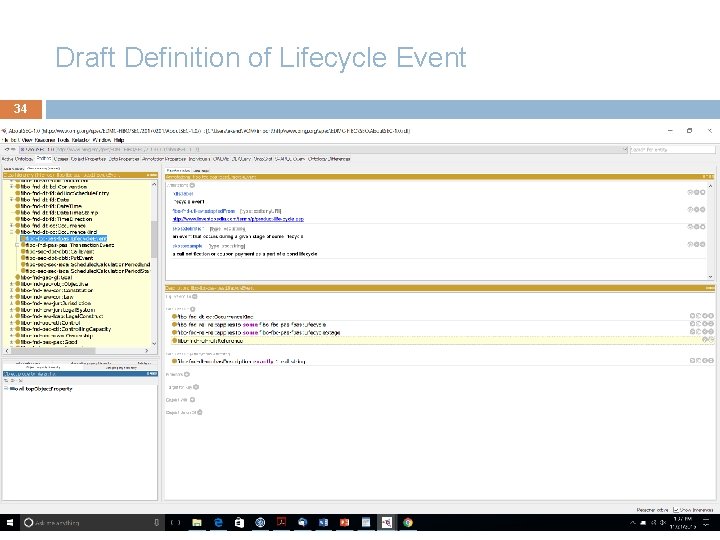Image resolution: width=720 pixels, height=540 pixels.
Task: Click the back navigation arrow in toolbar
Action: click(7, 149)
